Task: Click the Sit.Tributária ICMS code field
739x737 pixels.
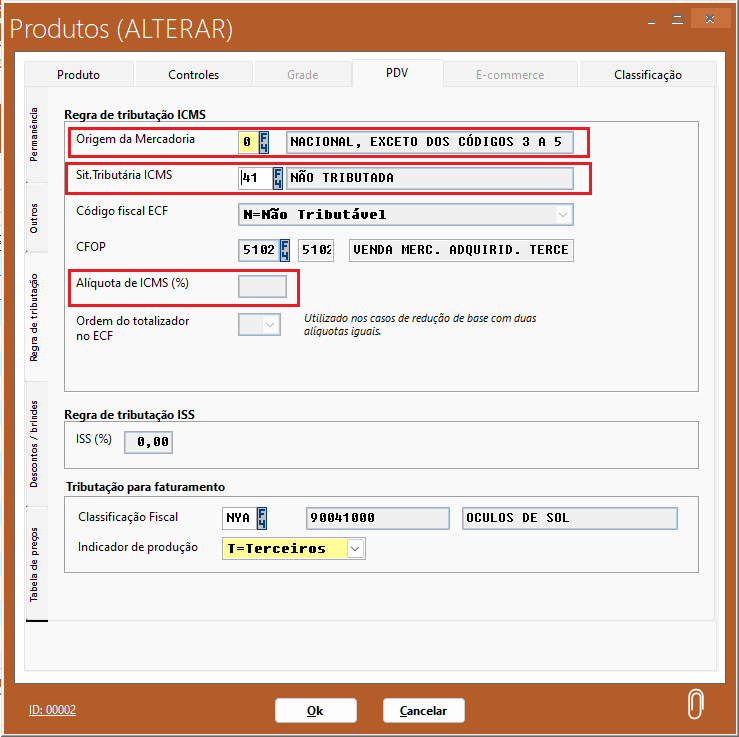Action: click(255, 179)
